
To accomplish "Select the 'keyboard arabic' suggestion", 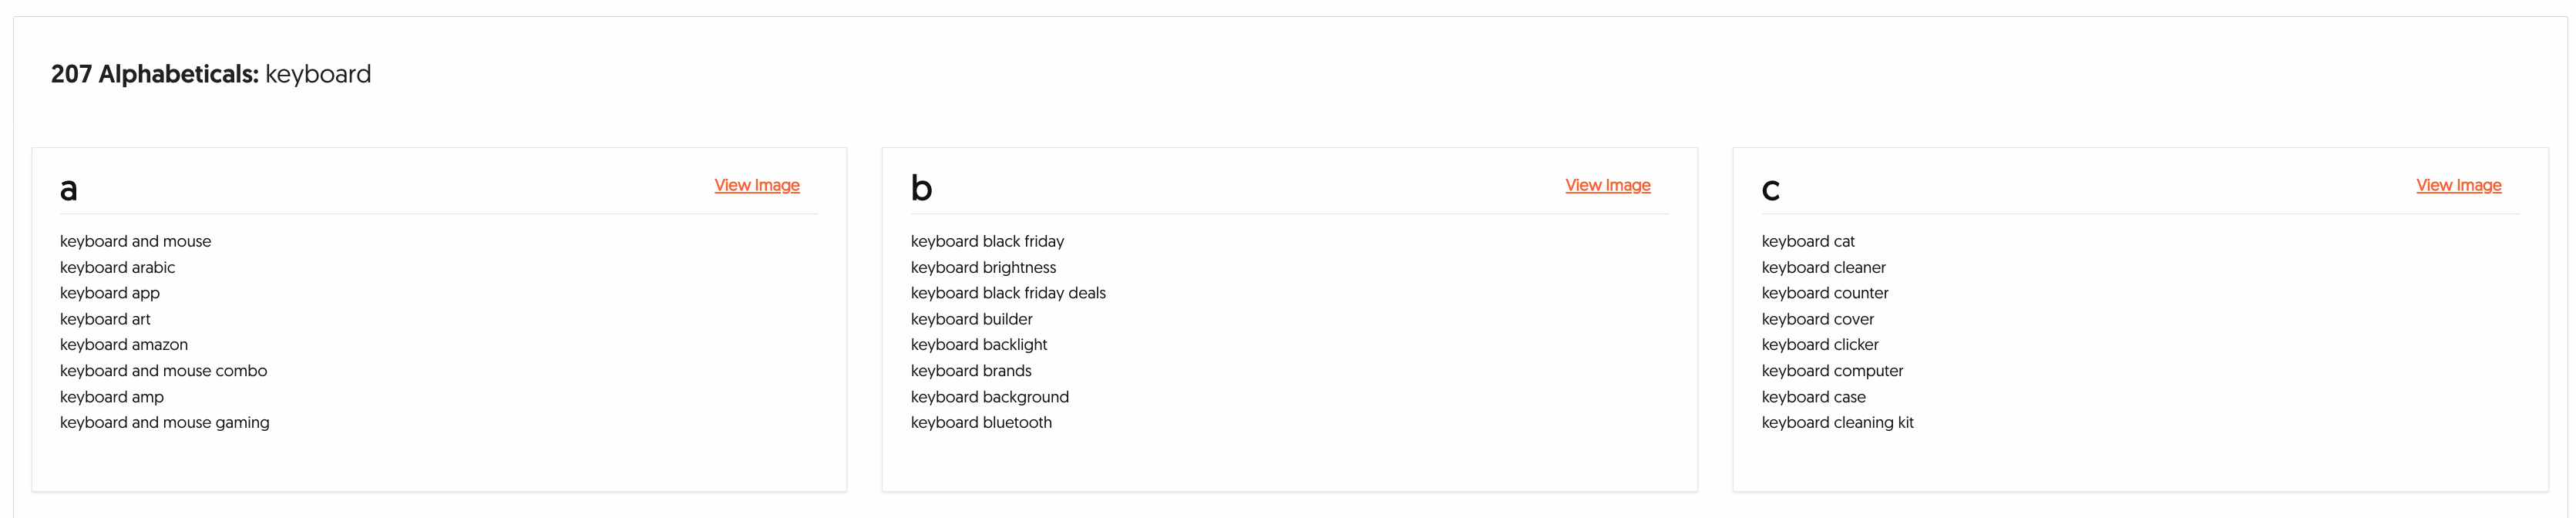I will click(x=117, y=267).
